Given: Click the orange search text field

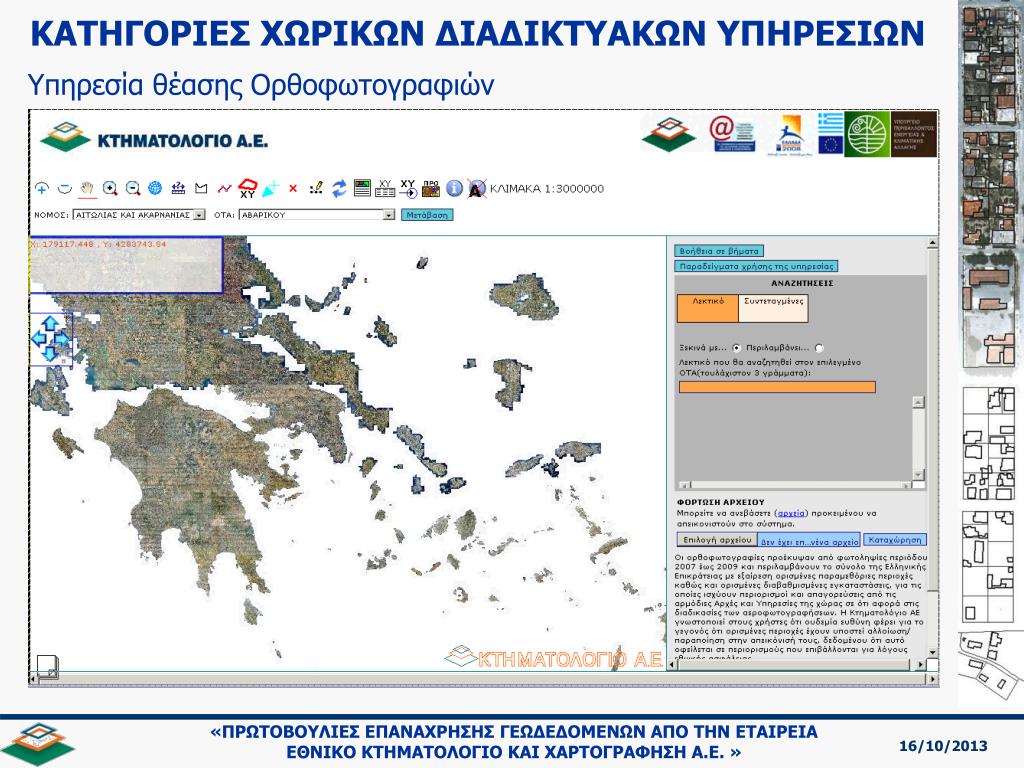Looking at the screenshot, I should (777, 387).
